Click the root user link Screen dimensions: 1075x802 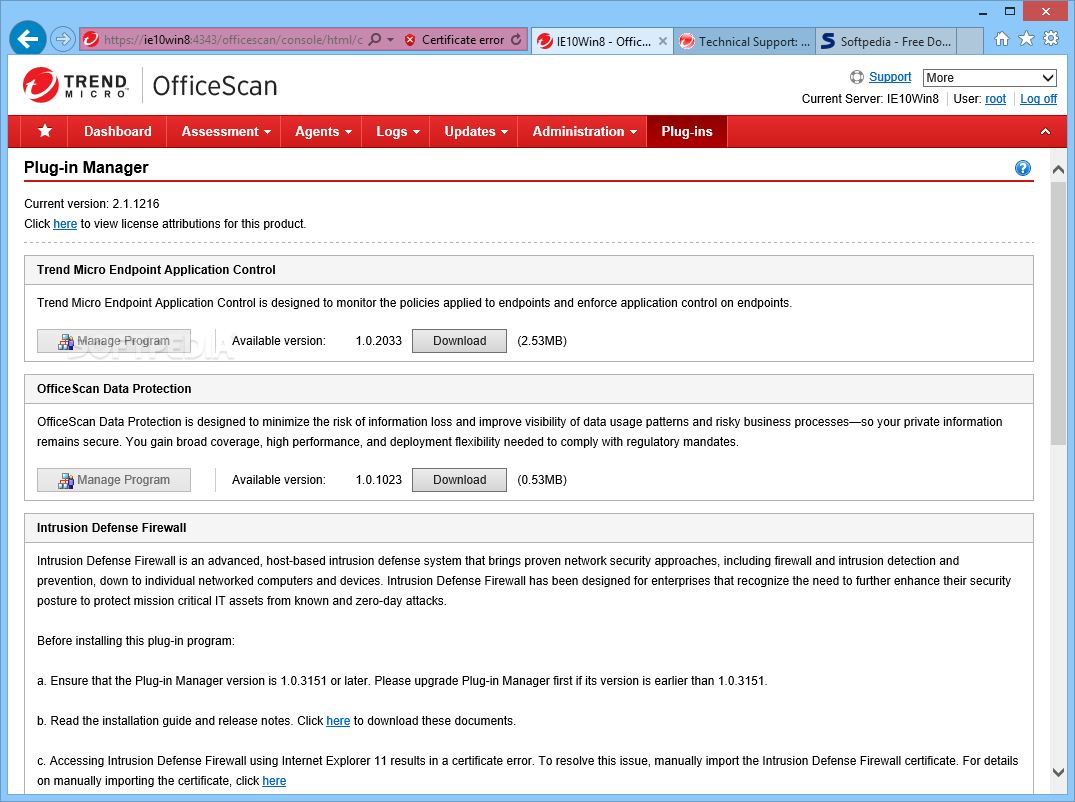[995, 99]
